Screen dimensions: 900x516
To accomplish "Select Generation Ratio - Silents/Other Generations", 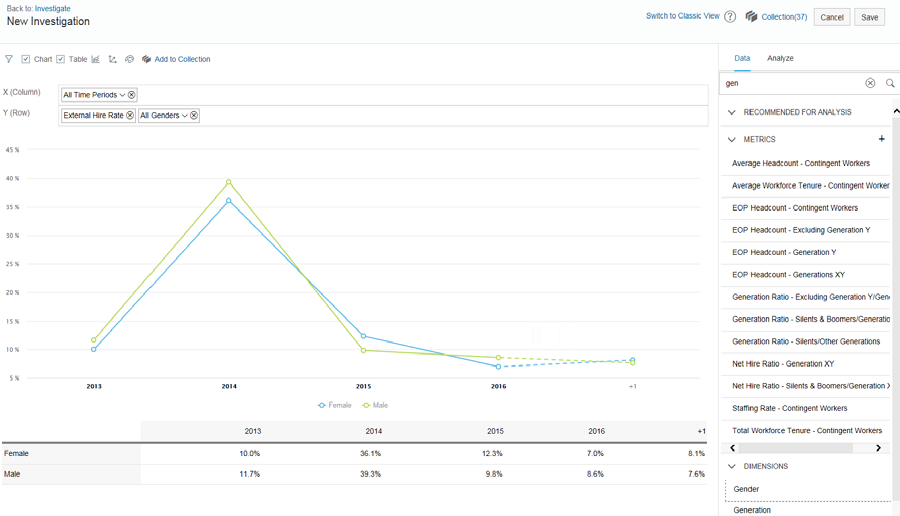I will pyautogui.click(x=805, y=342).
